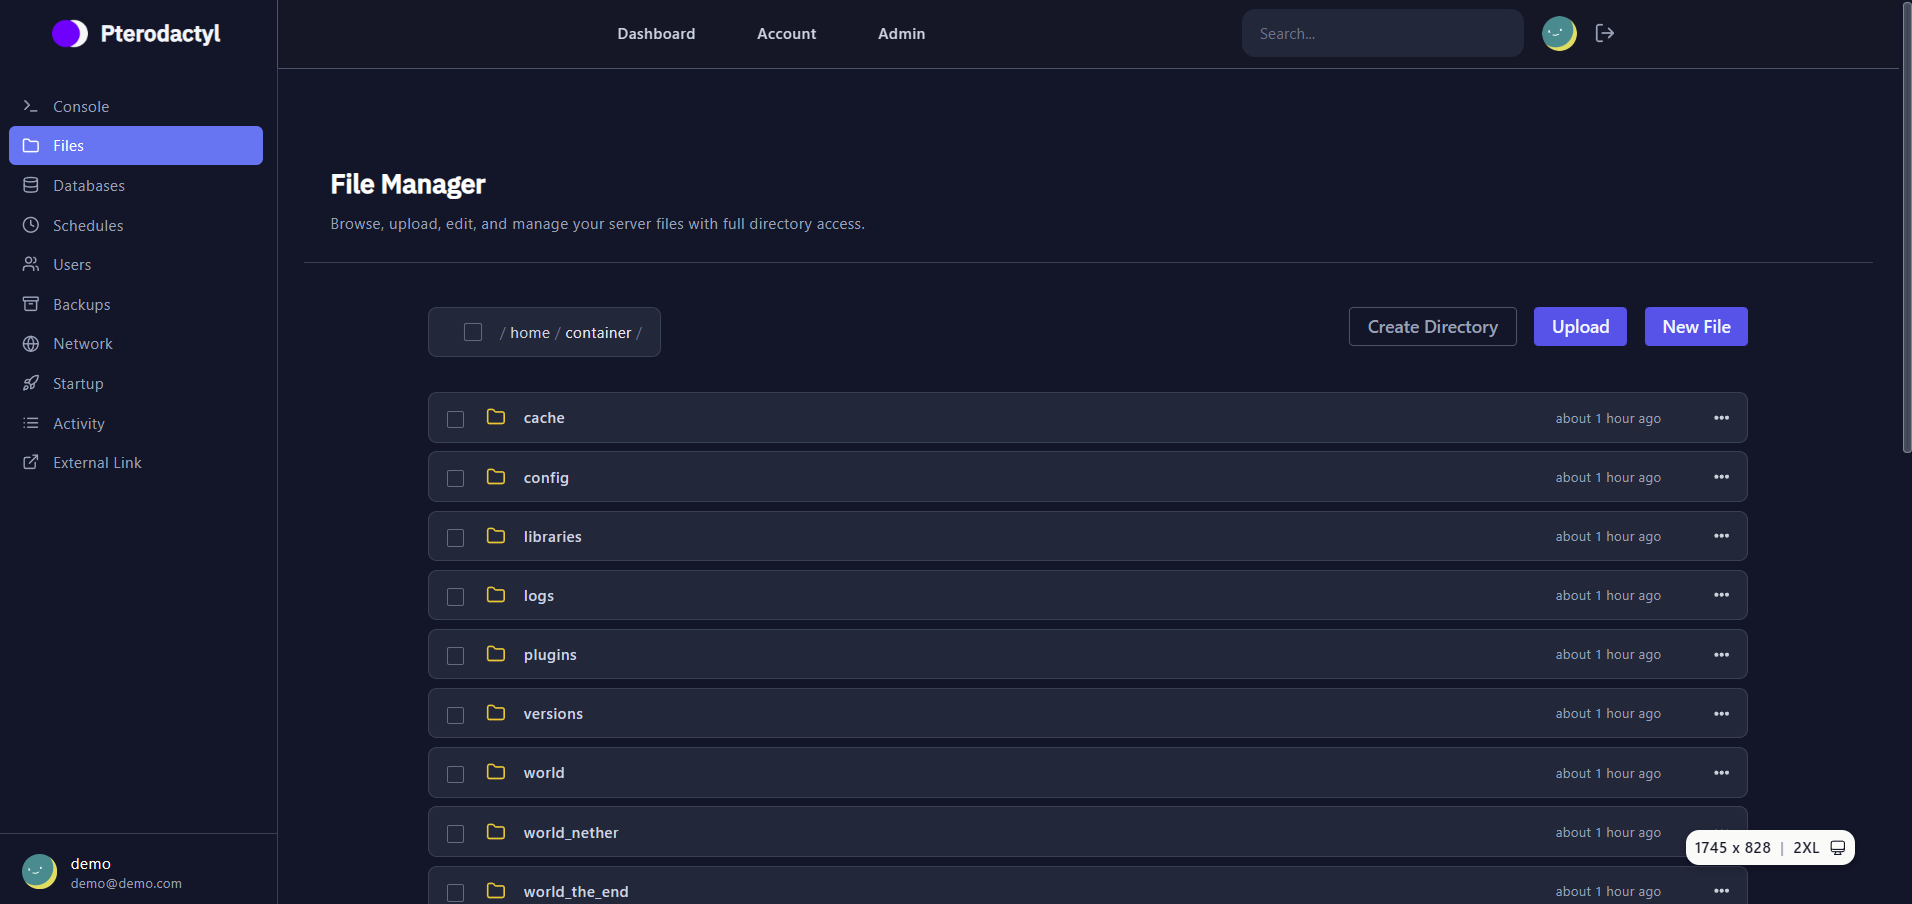
Task: Click the Search field in the top bar
Action: (1382, 33)
